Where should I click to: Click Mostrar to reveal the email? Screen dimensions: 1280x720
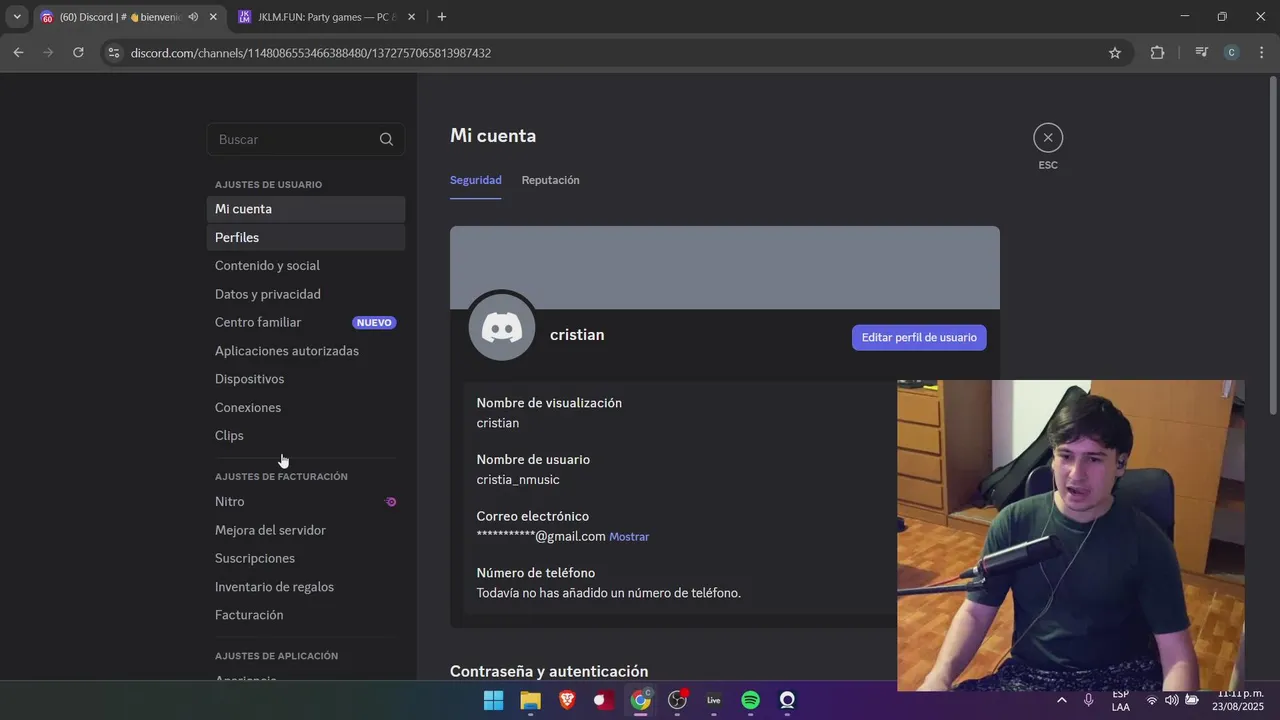tap(629, 537)
